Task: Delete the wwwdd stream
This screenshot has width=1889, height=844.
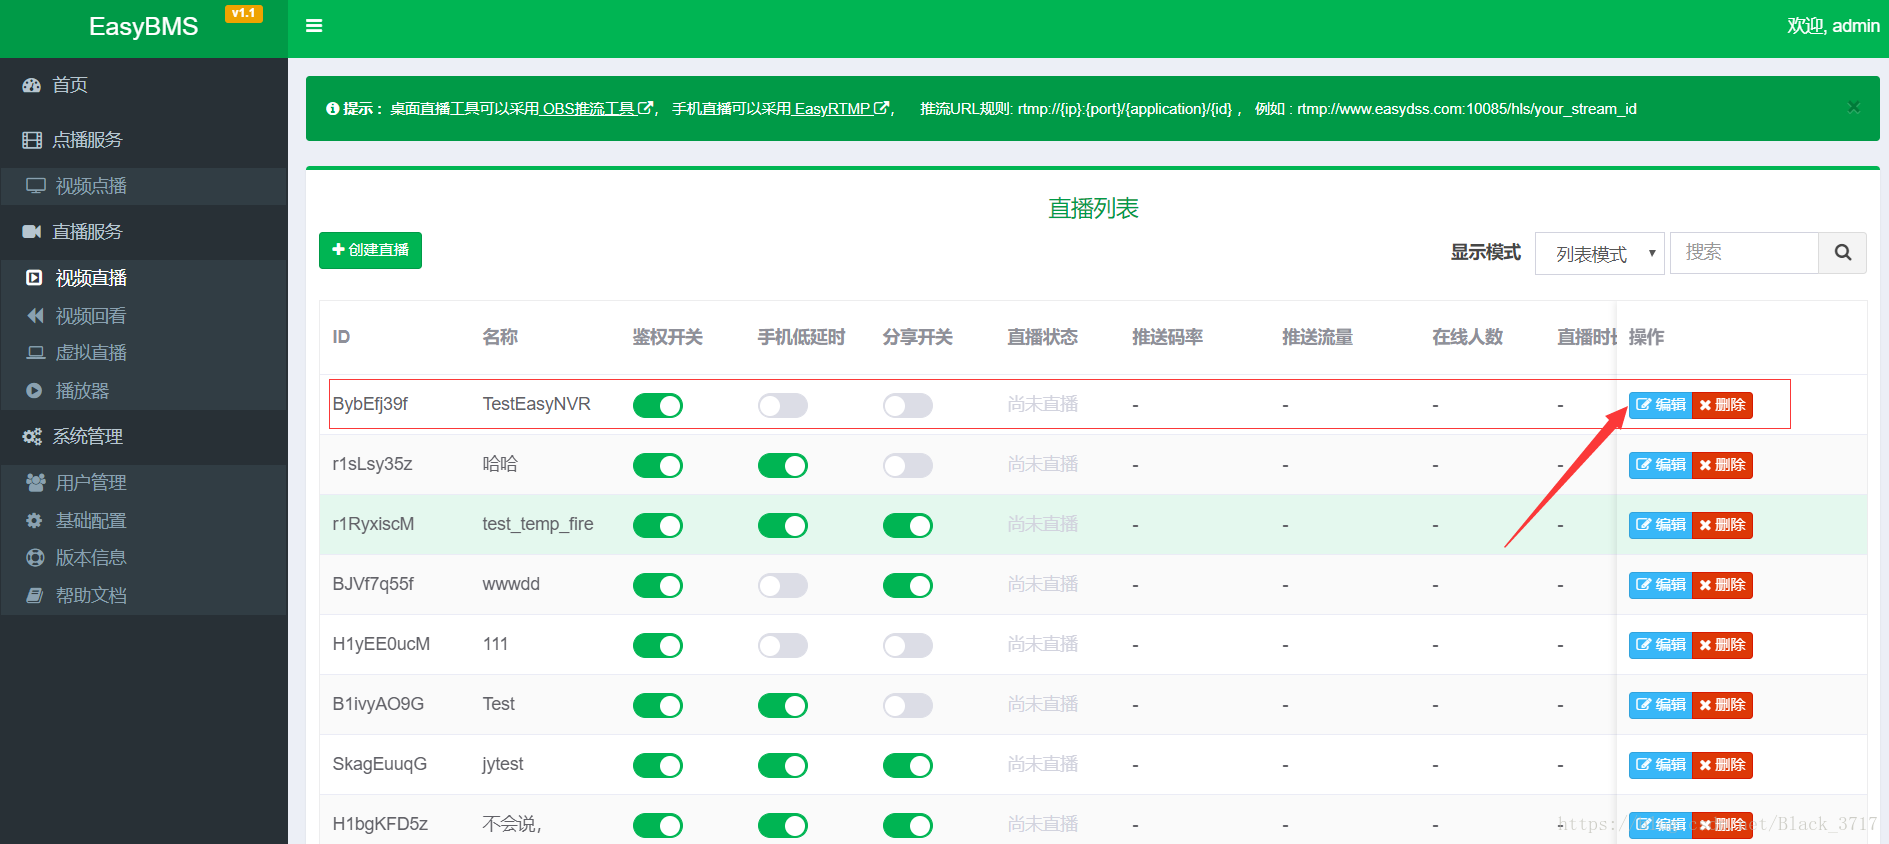Action: (x=1722, y=585)
